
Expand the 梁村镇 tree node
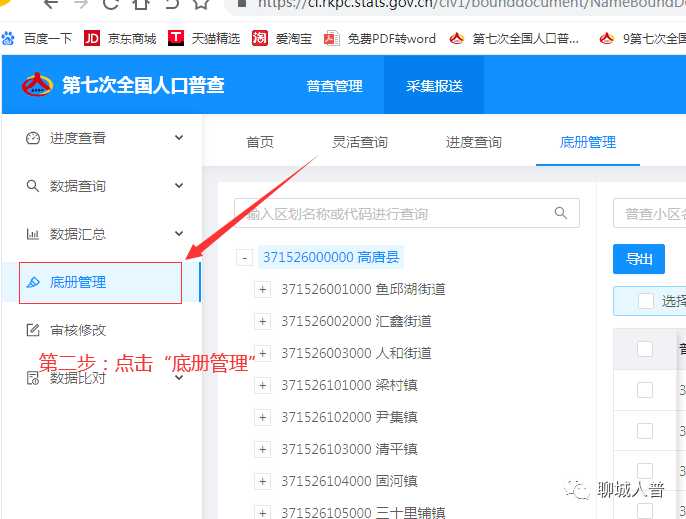262,386
